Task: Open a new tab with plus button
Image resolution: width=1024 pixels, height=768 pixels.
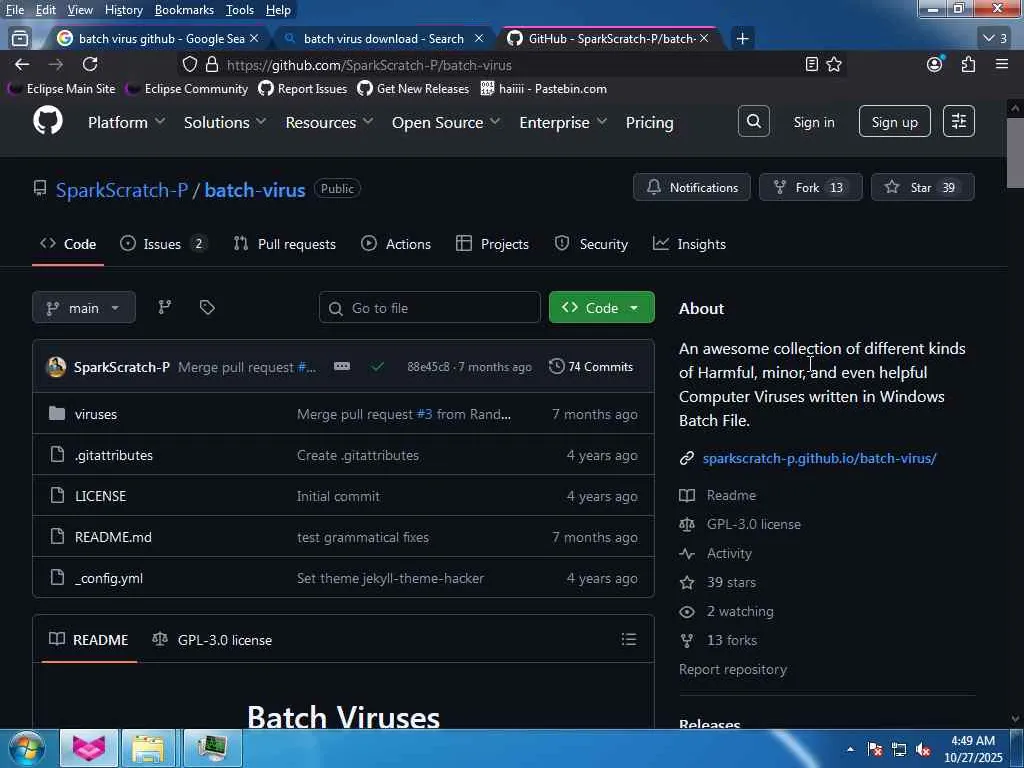Action: click(x=743, y=39)
